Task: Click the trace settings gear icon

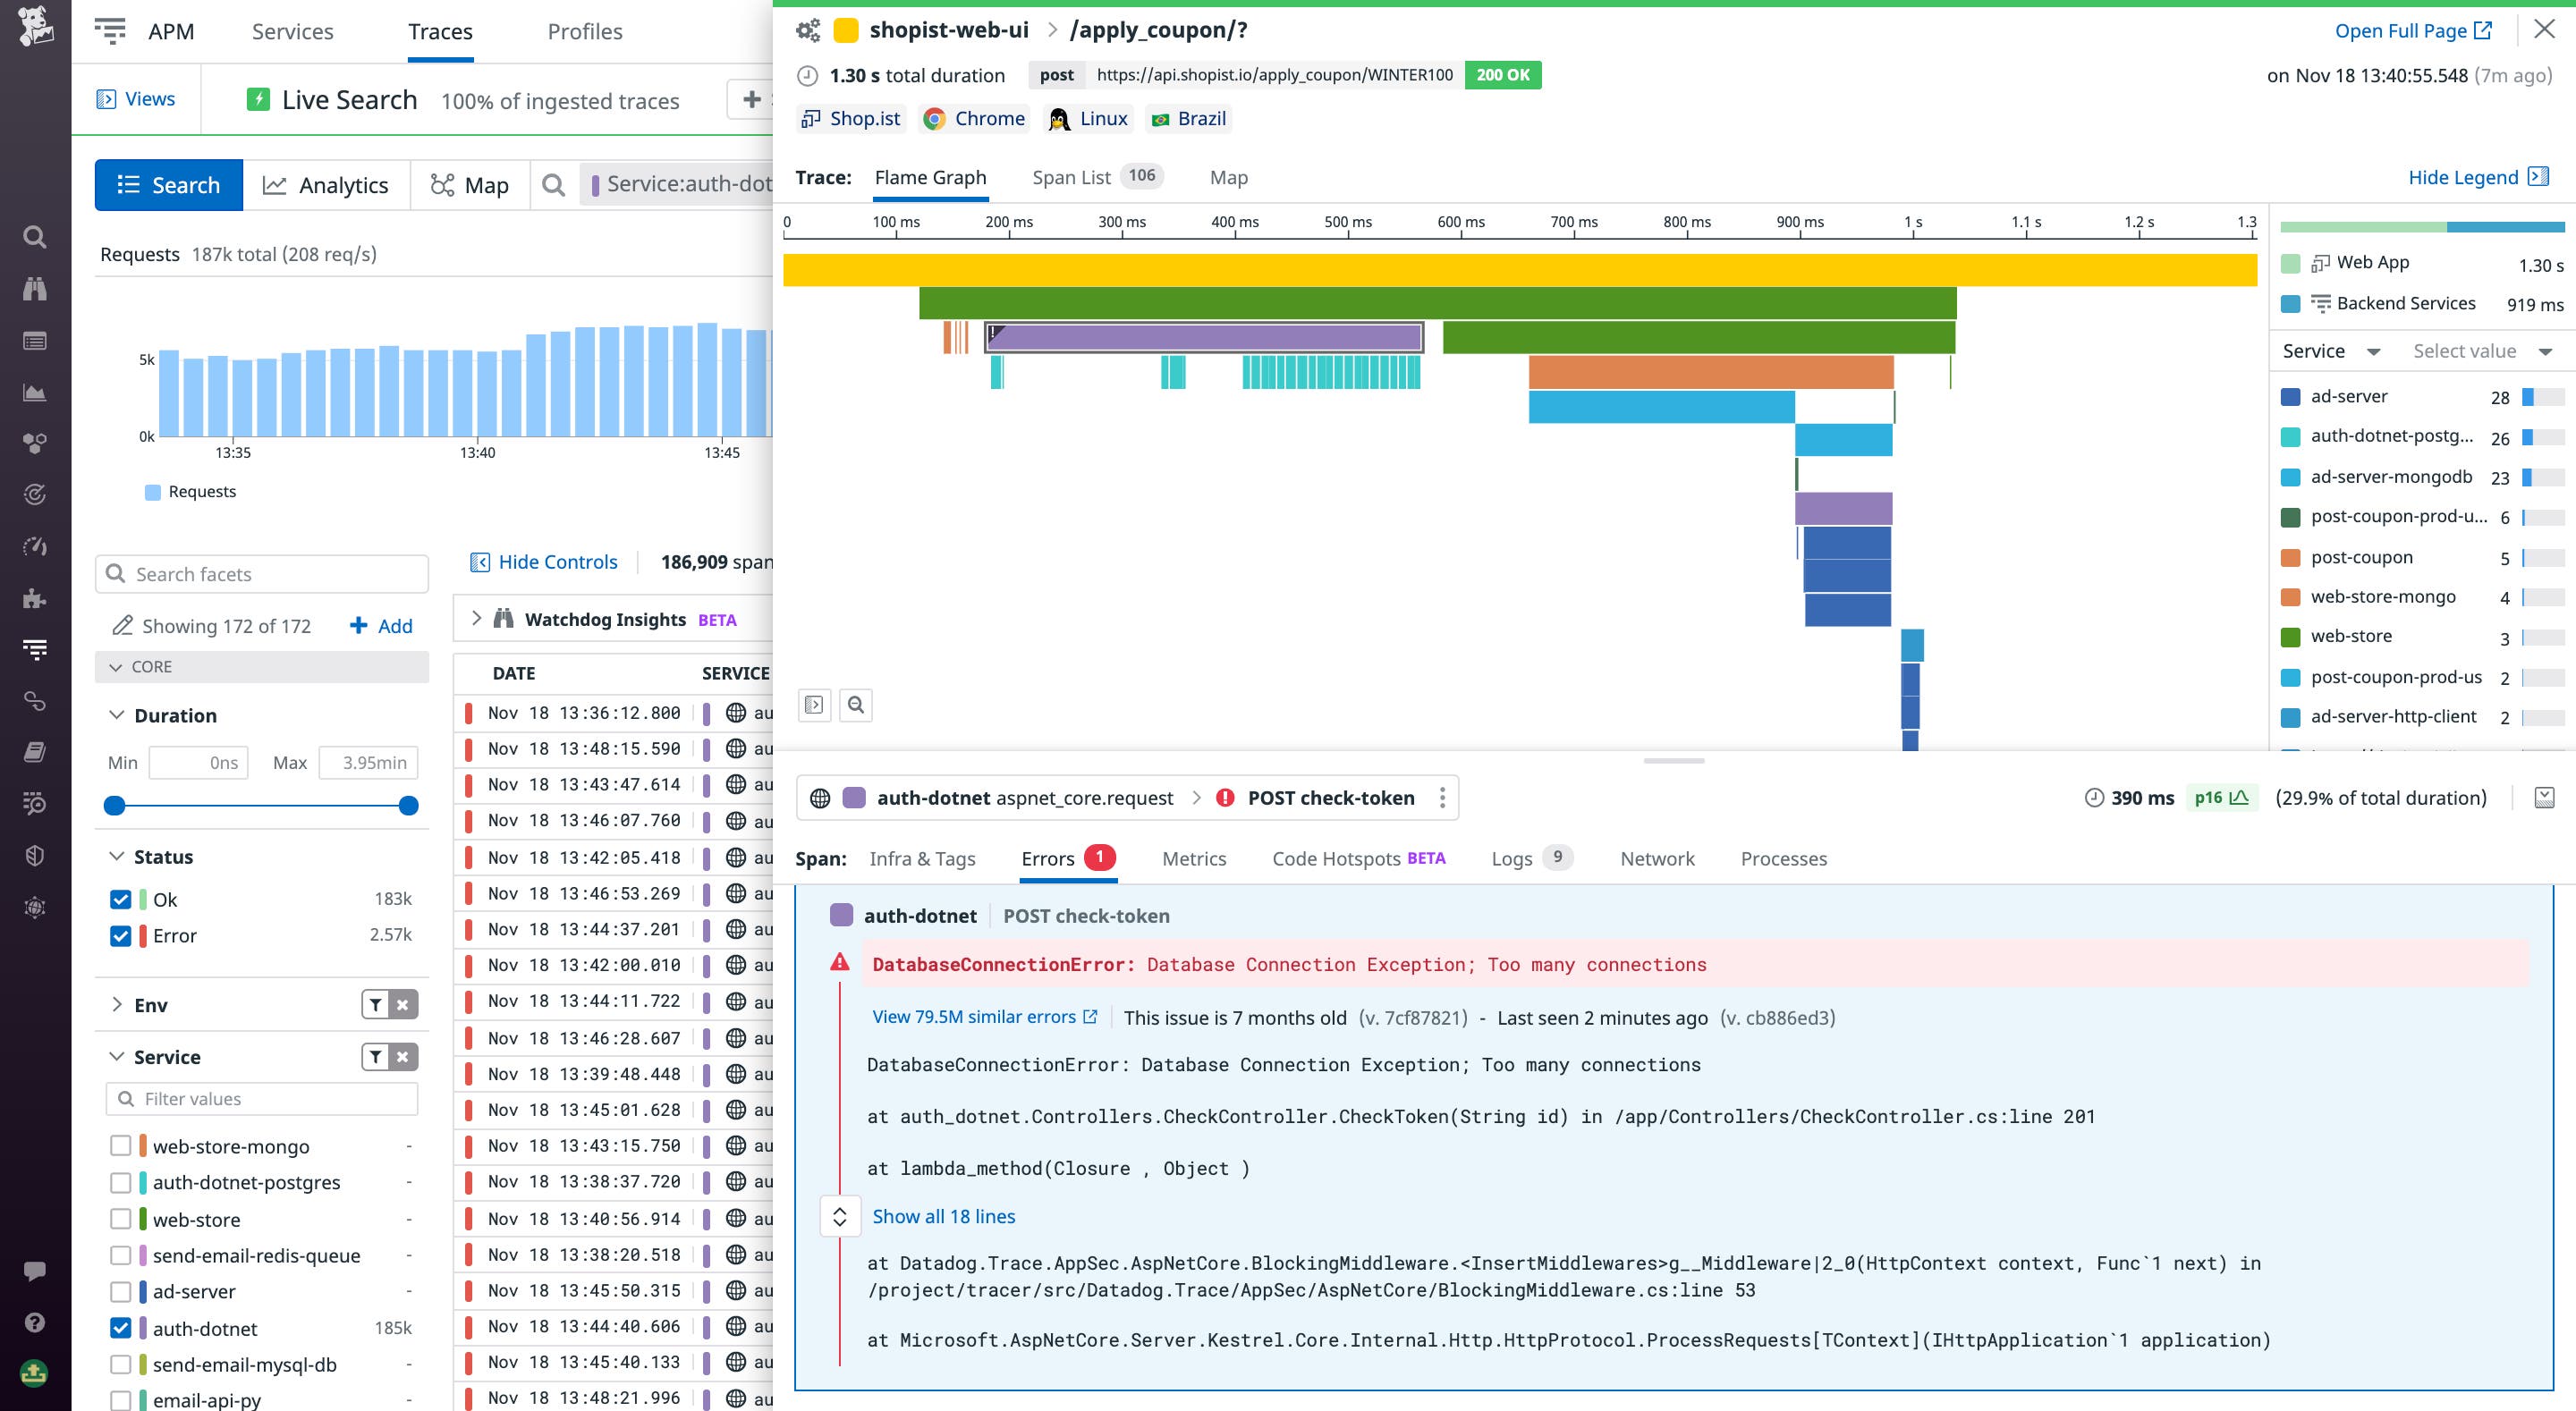Action: click(x=808, y=30)
